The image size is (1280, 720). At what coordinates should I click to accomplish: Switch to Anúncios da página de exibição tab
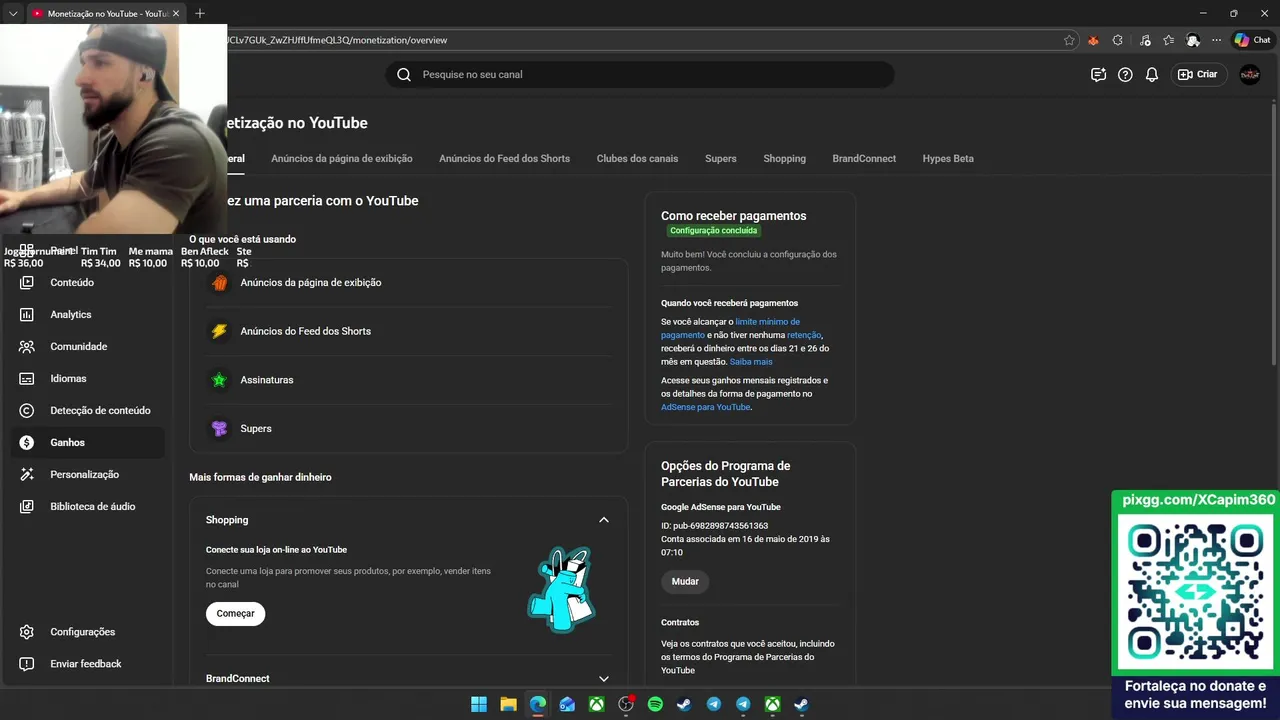(342, 159)
